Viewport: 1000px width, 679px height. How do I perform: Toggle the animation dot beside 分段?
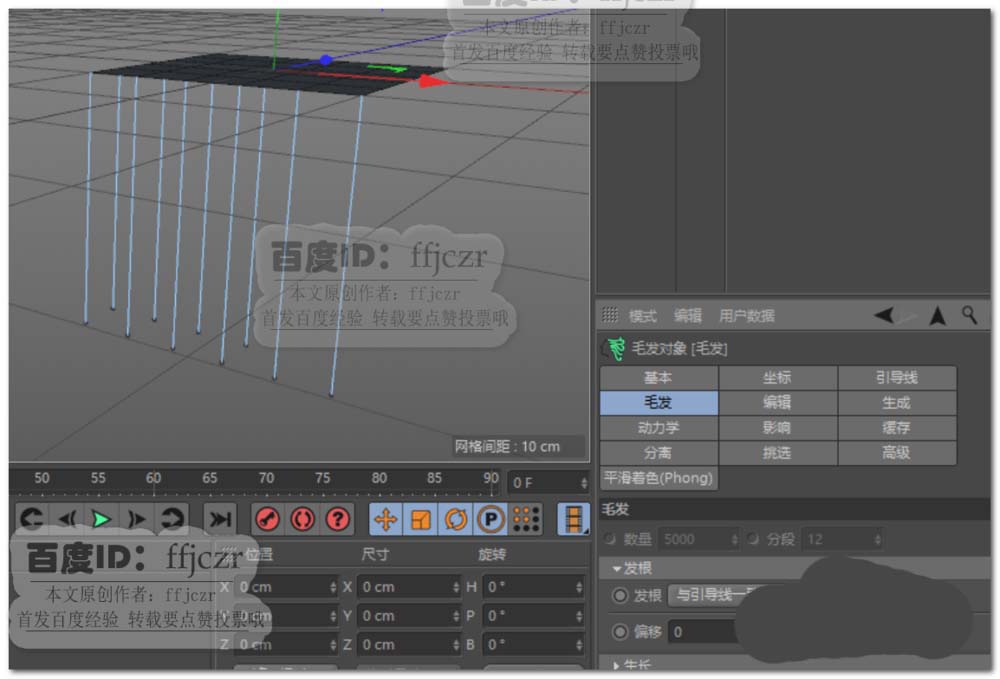tap(753, 539)
